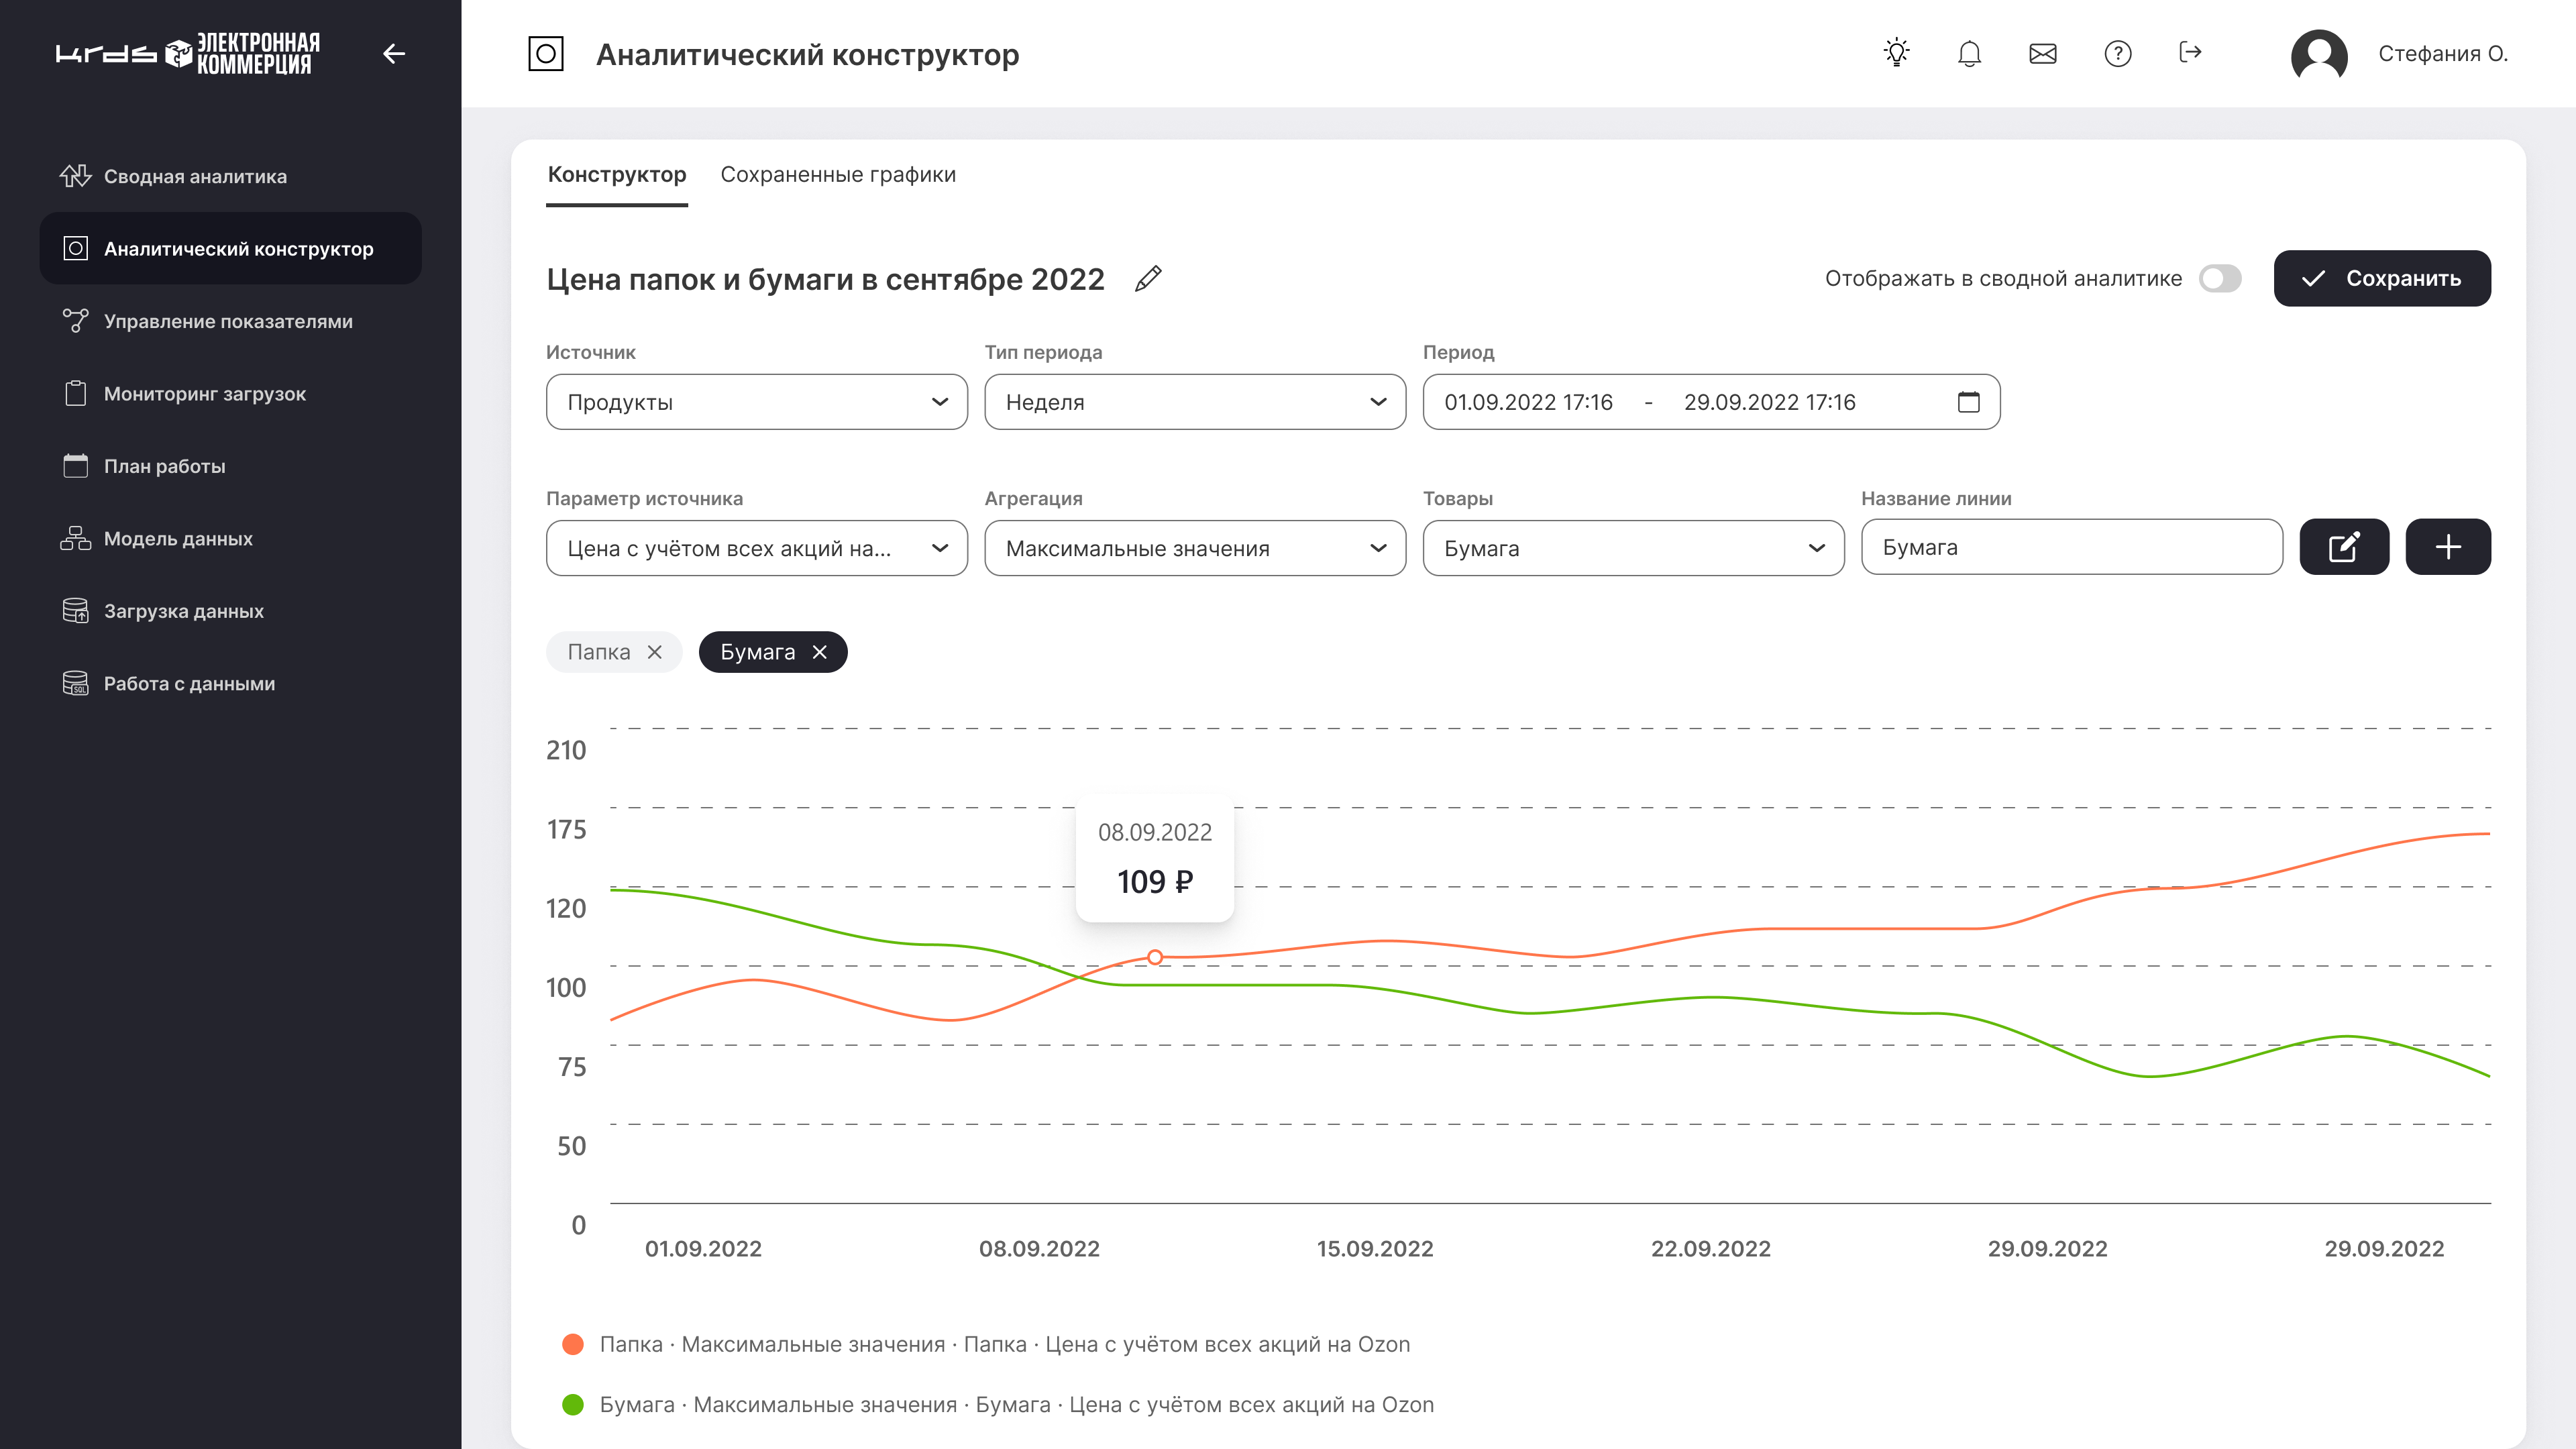Collapse sidebar with back arrow

(394, 53)
